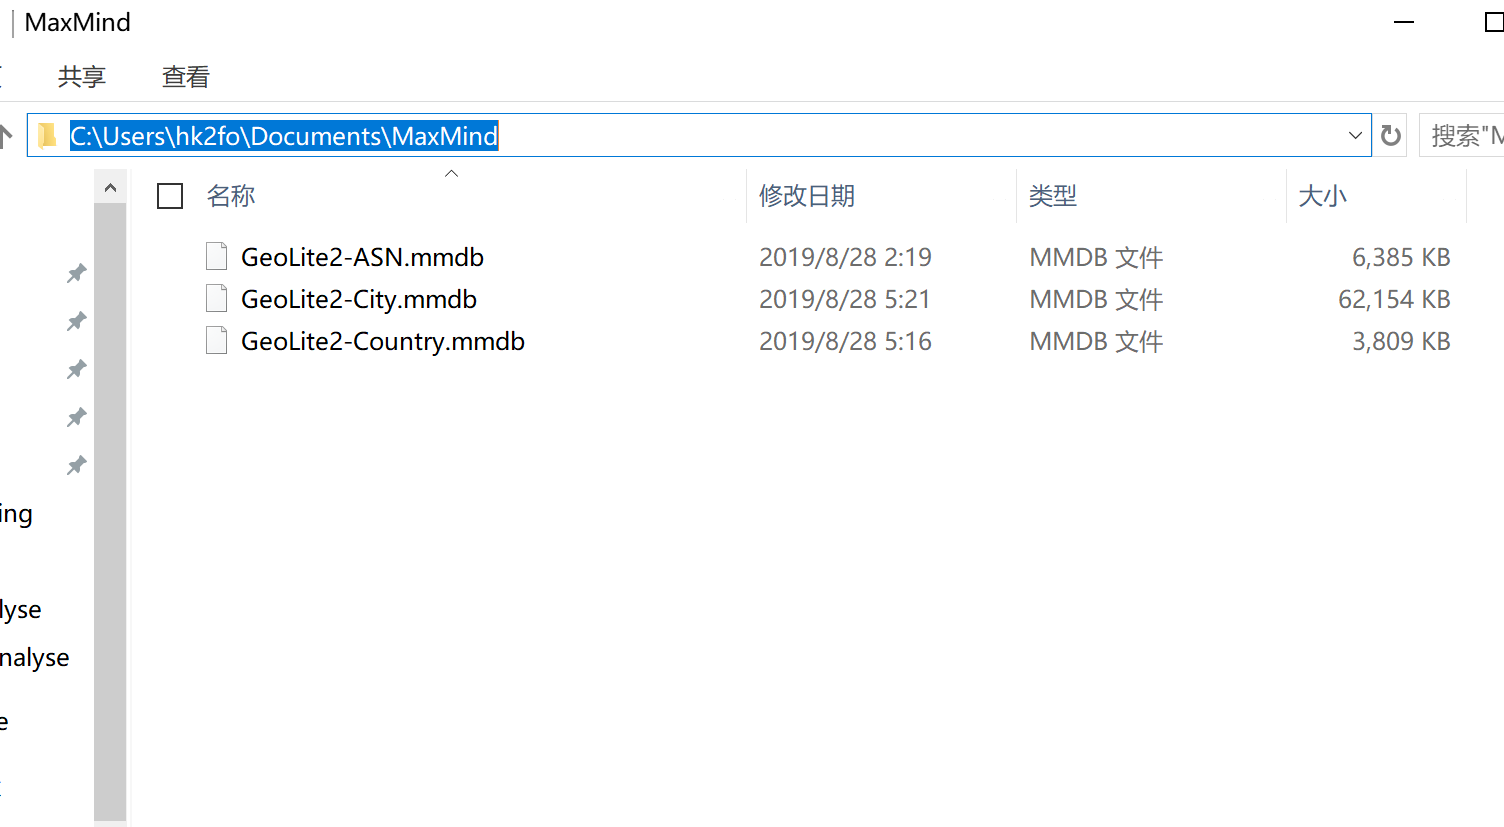1504x827 pixels.
Task: Click the address path C:\Users\hk2fo\Documents\MaxMind
Action: pos(284,135)
